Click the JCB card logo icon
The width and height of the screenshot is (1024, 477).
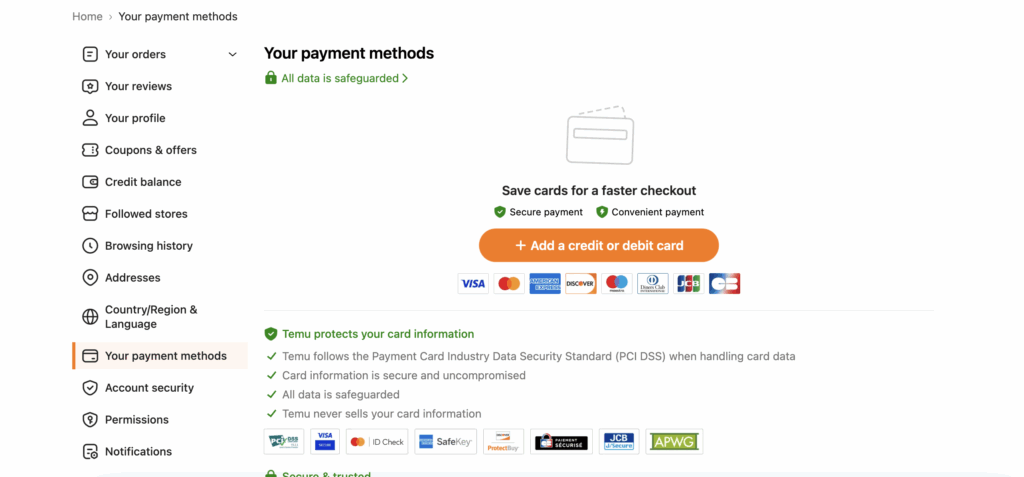[x=688, y=284]
